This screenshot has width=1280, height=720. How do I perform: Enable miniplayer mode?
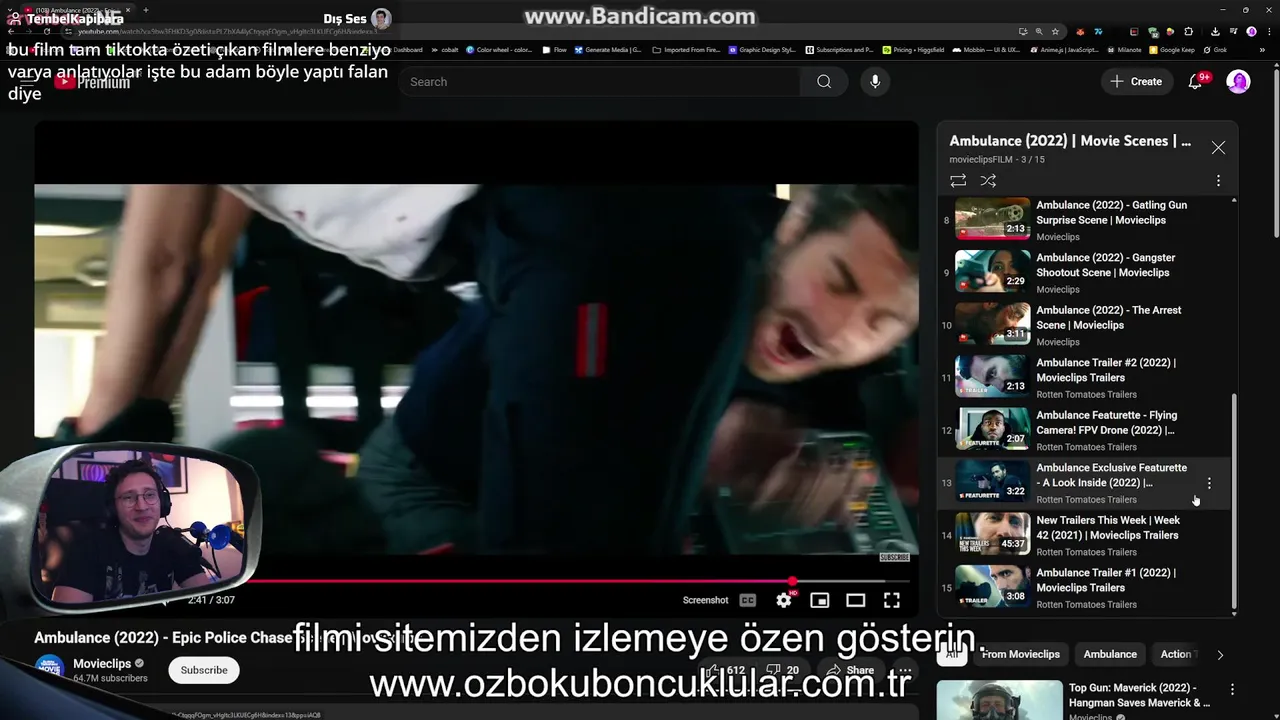(x=820, y=600)
